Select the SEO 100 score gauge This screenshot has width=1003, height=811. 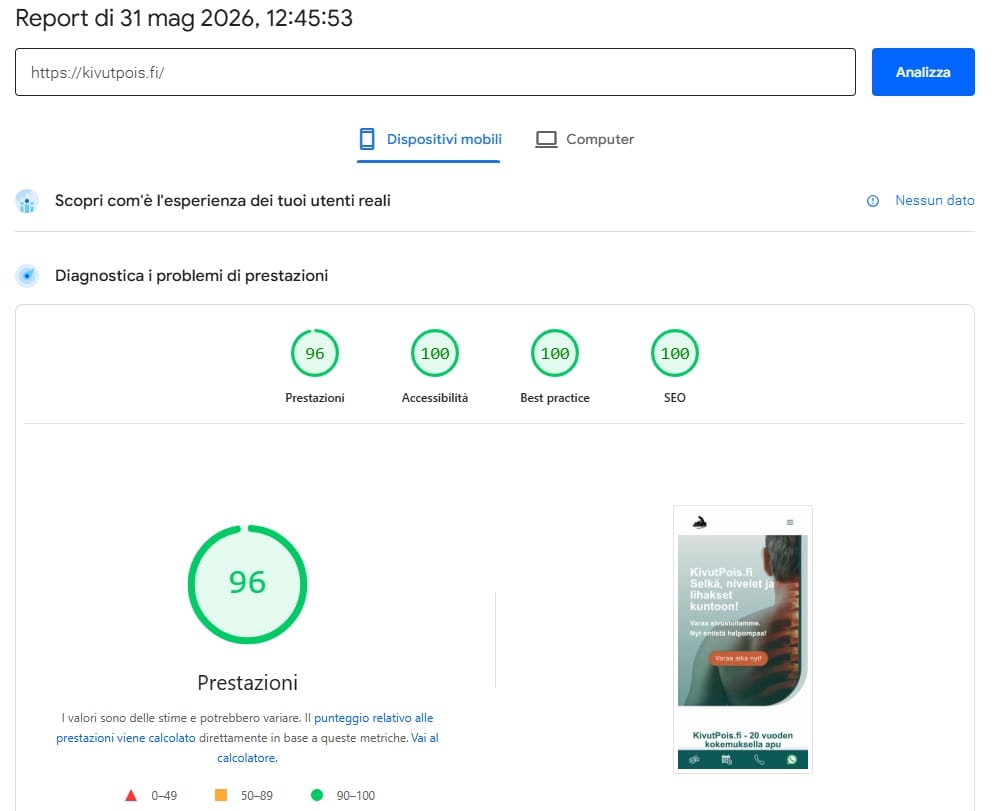(x=675, y=353)
